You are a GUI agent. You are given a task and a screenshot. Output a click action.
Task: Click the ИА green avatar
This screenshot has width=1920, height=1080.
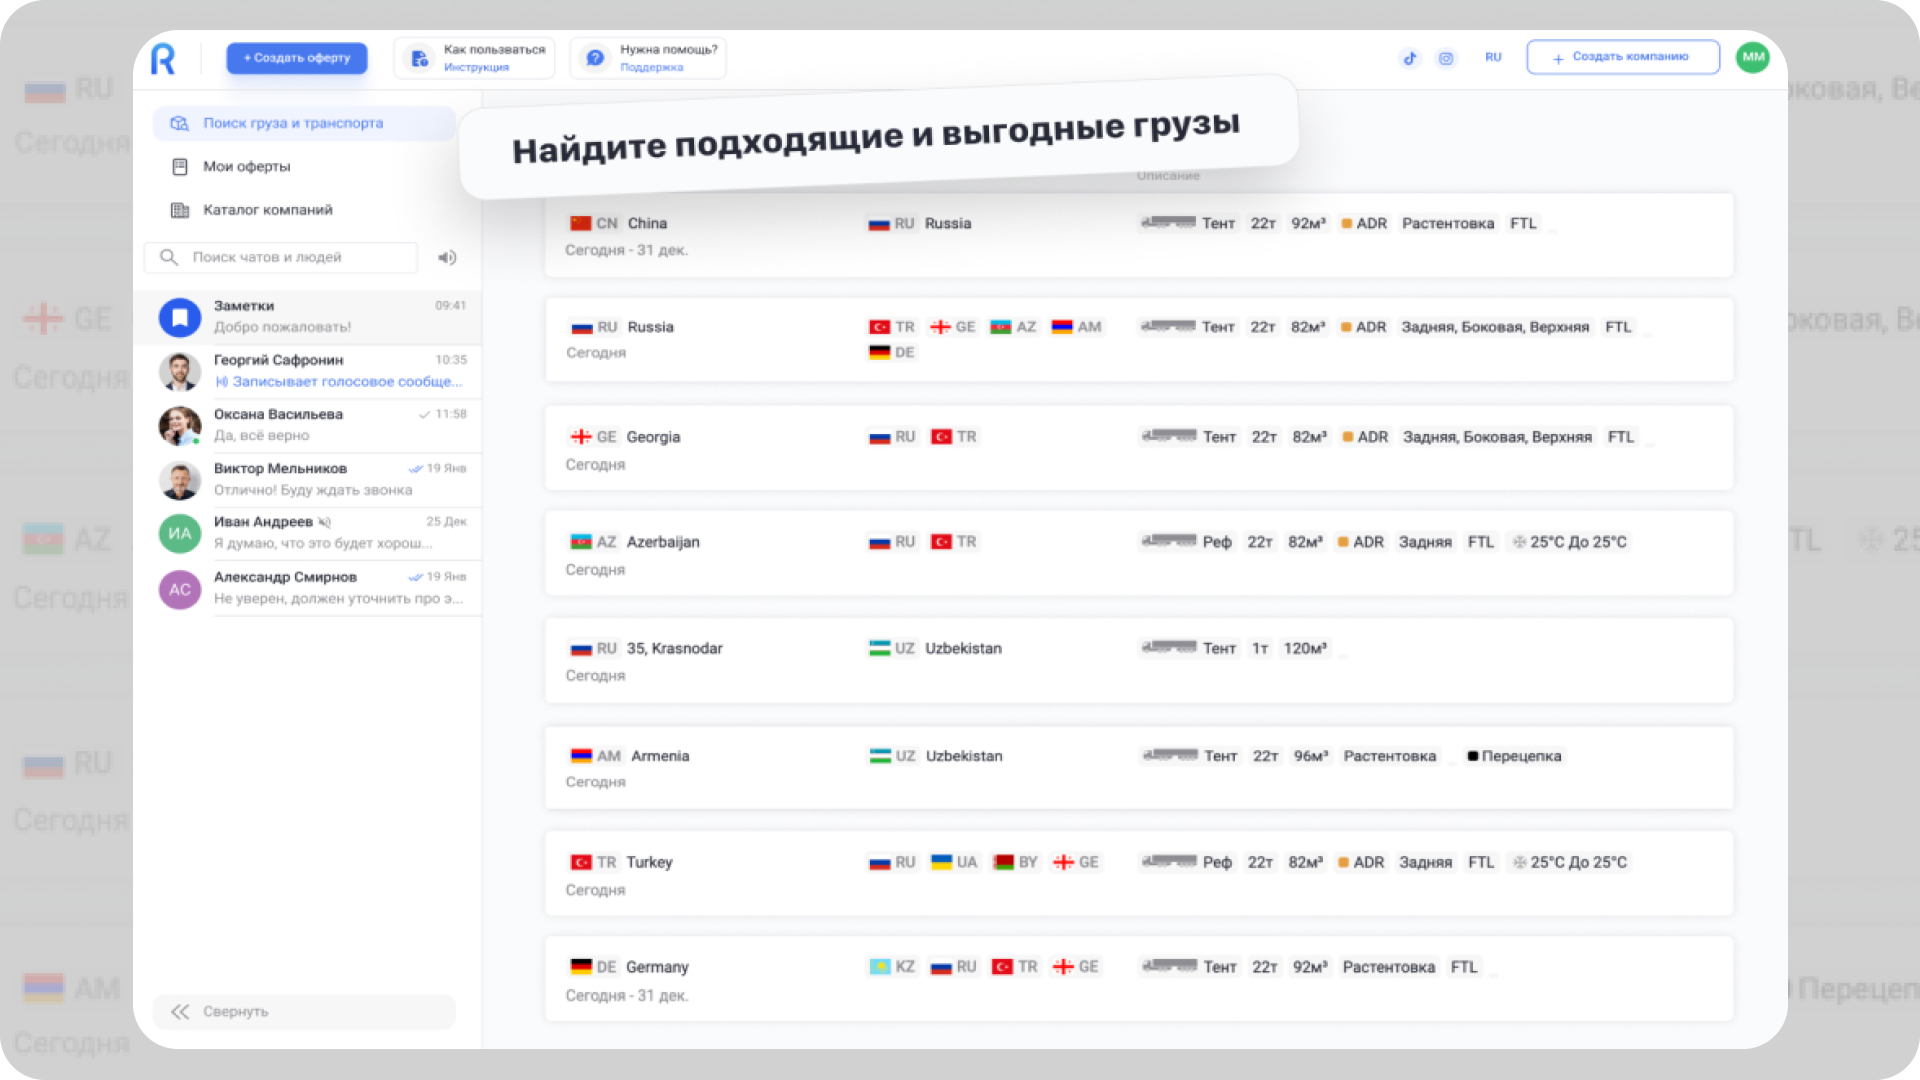(x=180, y=534)
